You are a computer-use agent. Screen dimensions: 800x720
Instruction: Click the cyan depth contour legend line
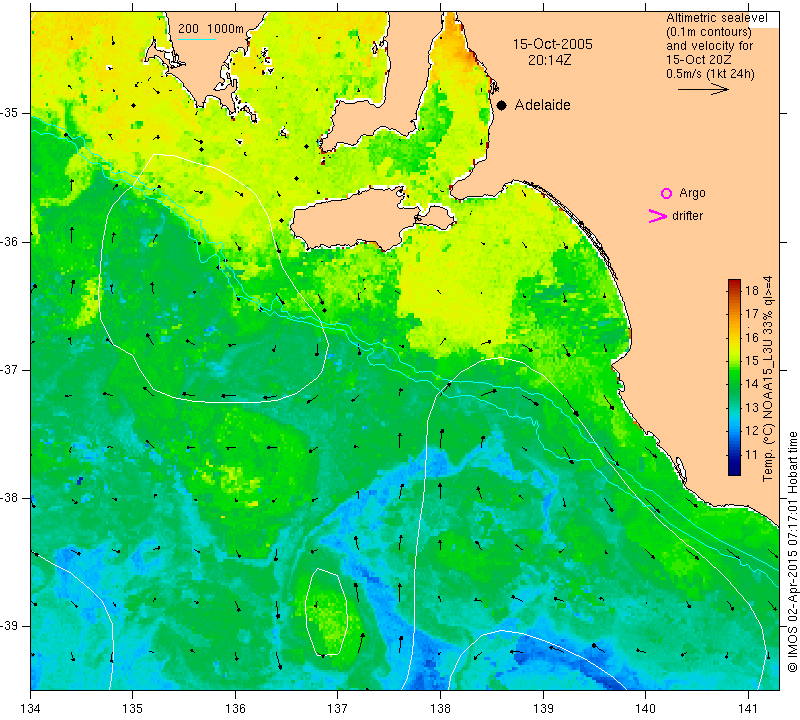click(x=196, y=39)
